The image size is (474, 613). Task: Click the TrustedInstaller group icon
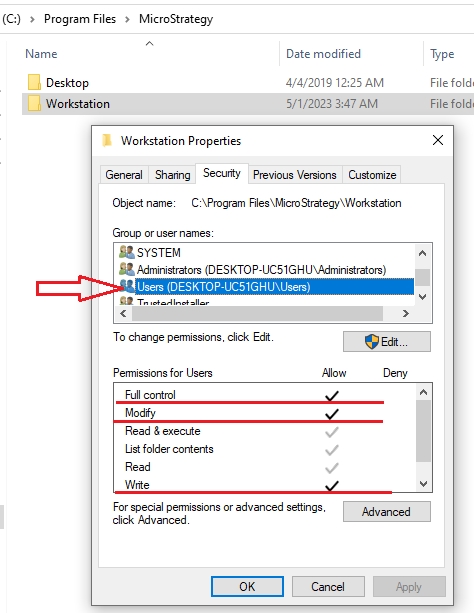(x=127, y=301)
